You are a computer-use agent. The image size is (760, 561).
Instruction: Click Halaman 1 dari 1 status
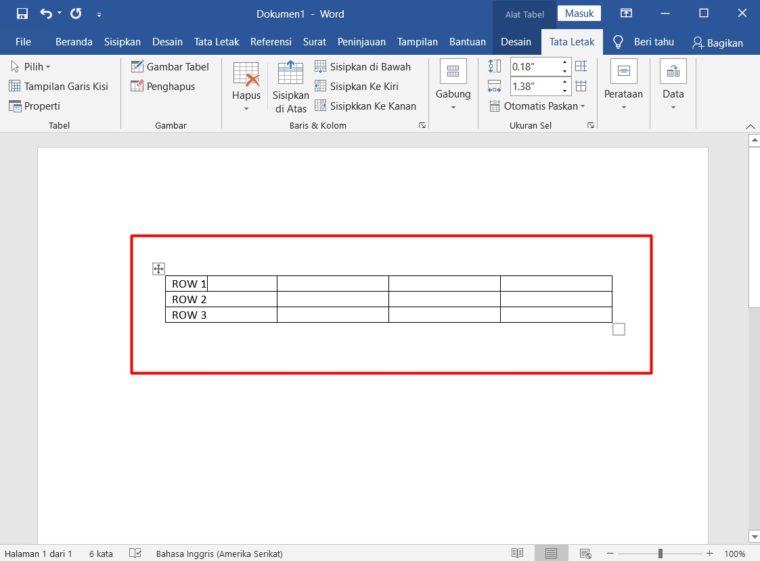click(38, 553)
